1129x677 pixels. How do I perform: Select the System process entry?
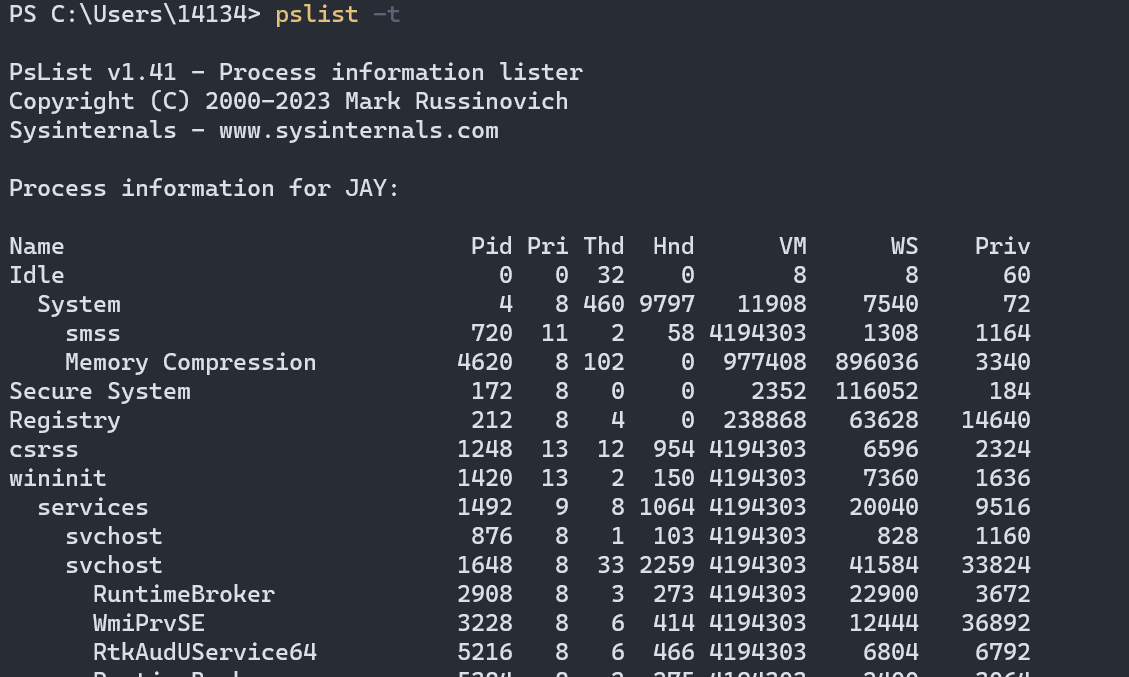[79, 303]
